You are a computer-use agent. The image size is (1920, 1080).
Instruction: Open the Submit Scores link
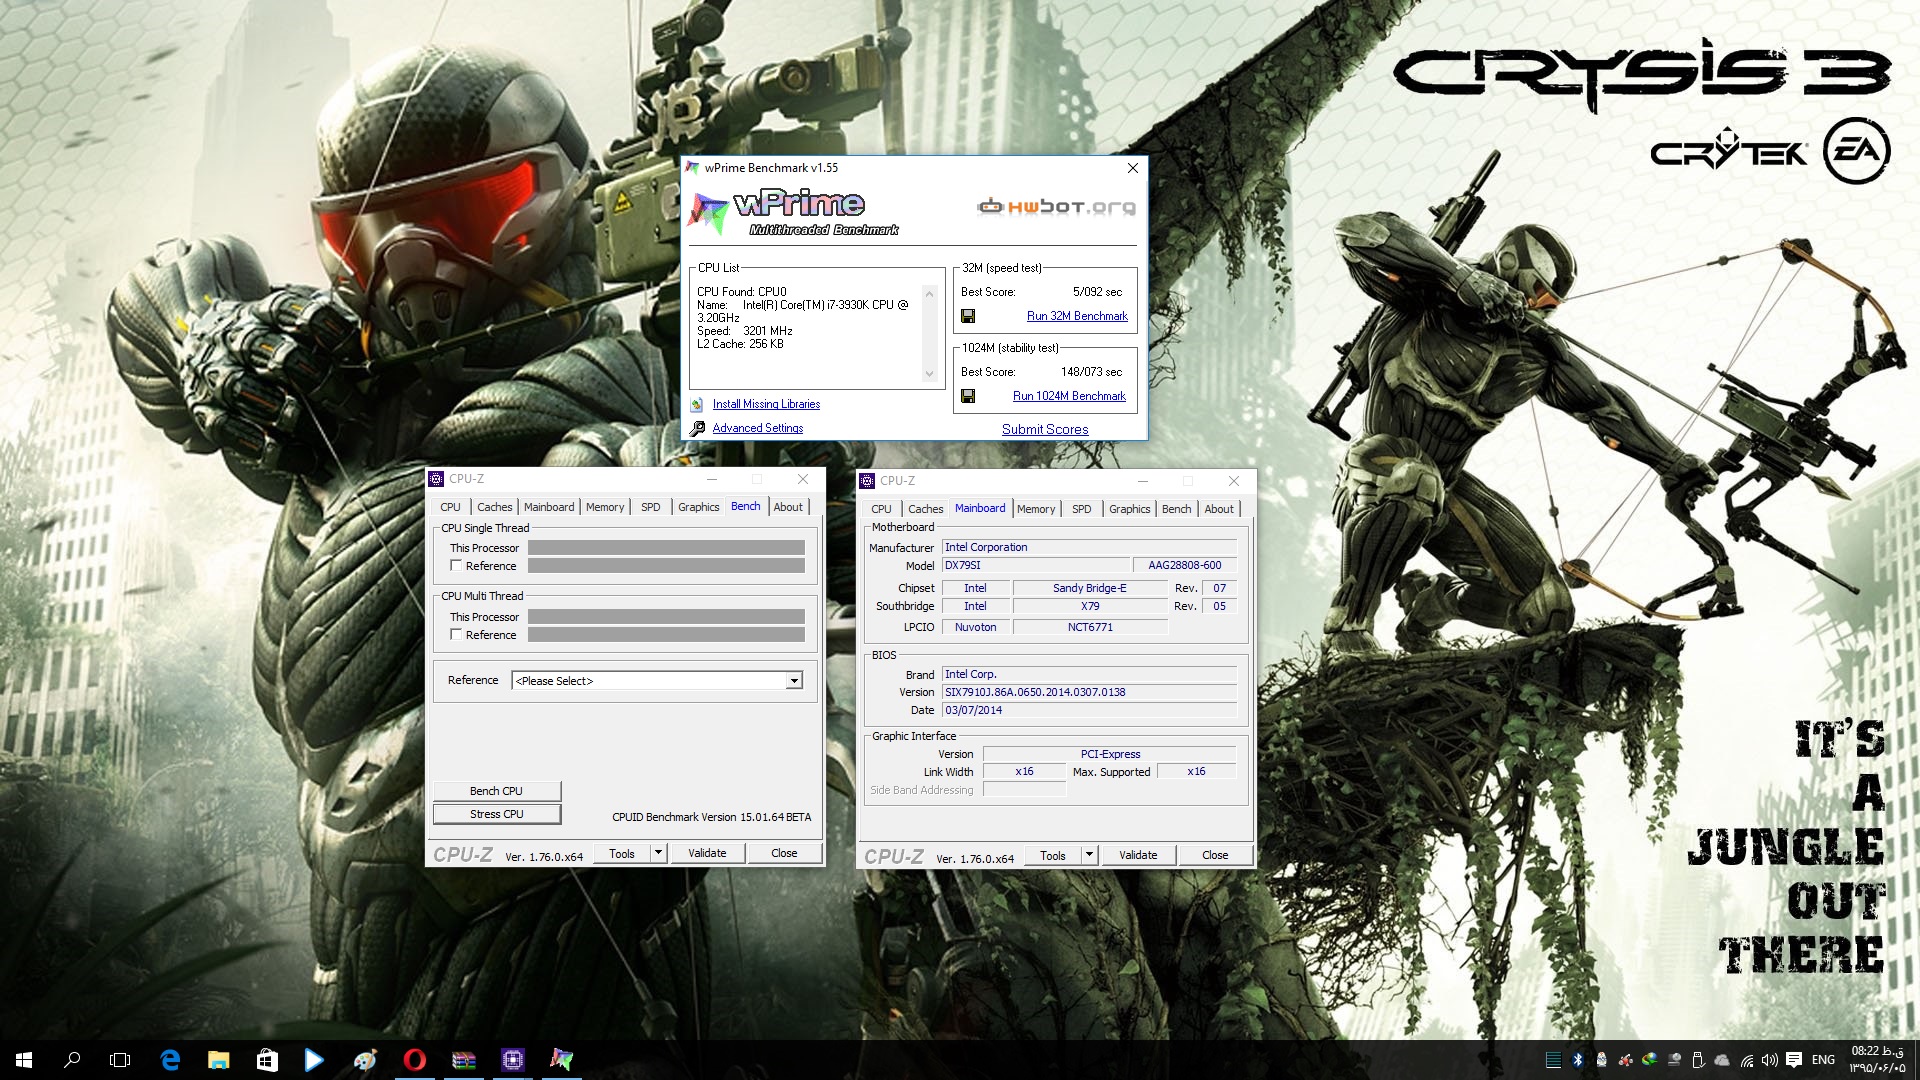pos(1045,429)
